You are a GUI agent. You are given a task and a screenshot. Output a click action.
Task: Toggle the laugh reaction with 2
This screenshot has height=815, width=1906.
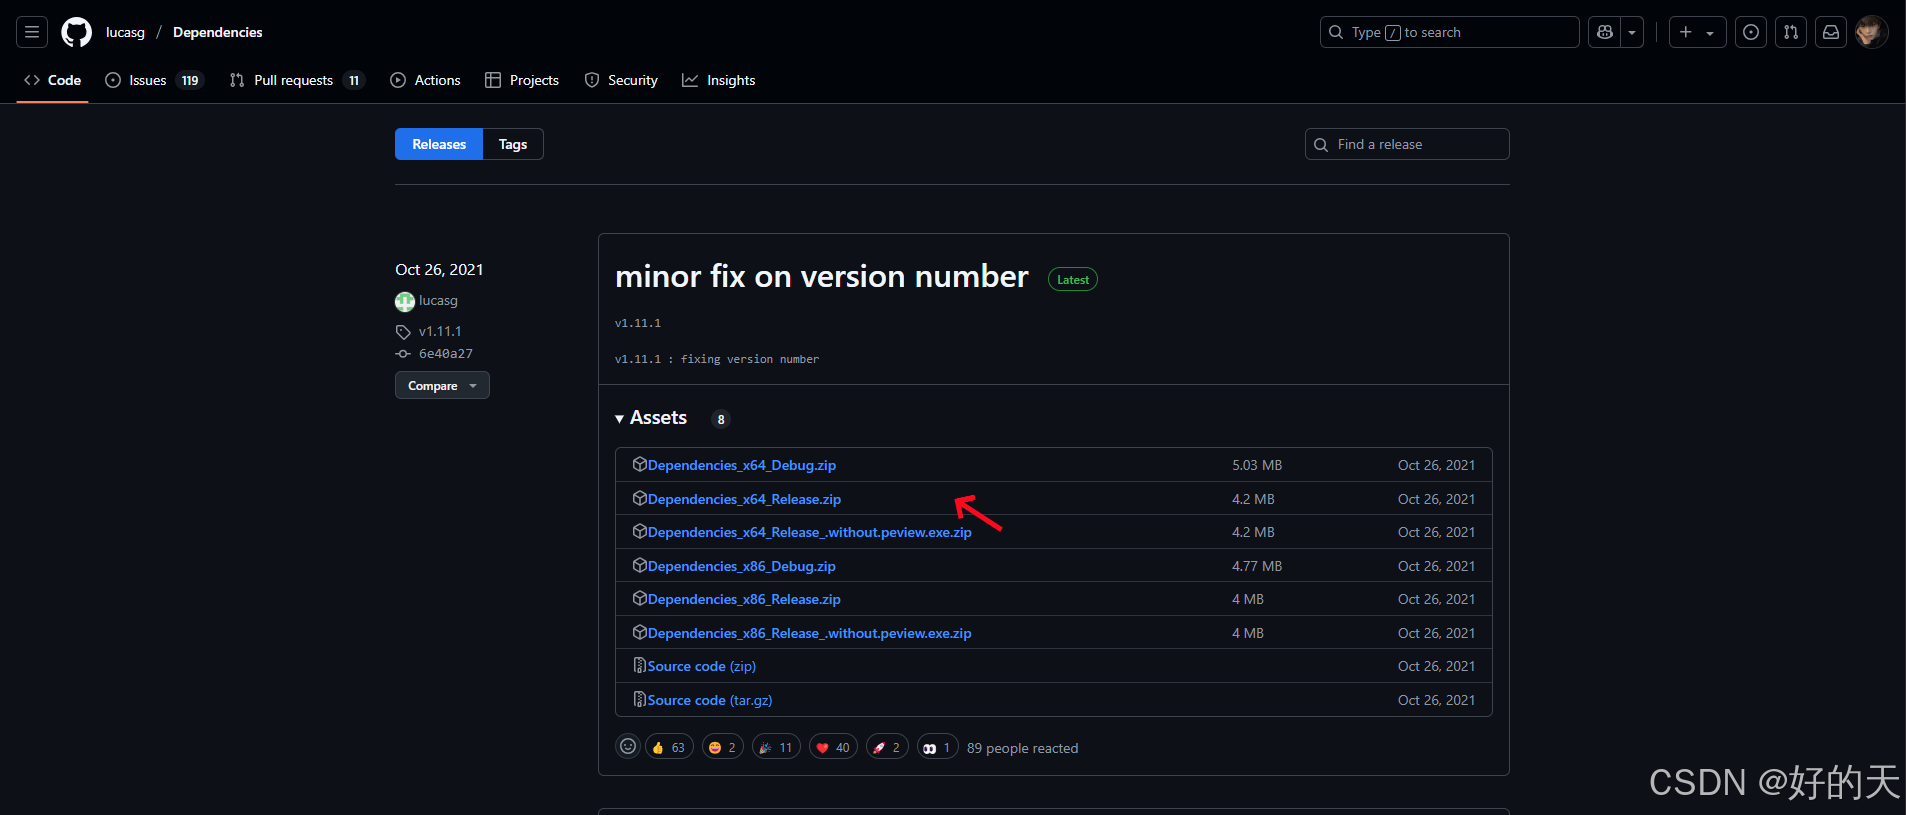click(723, 747)
